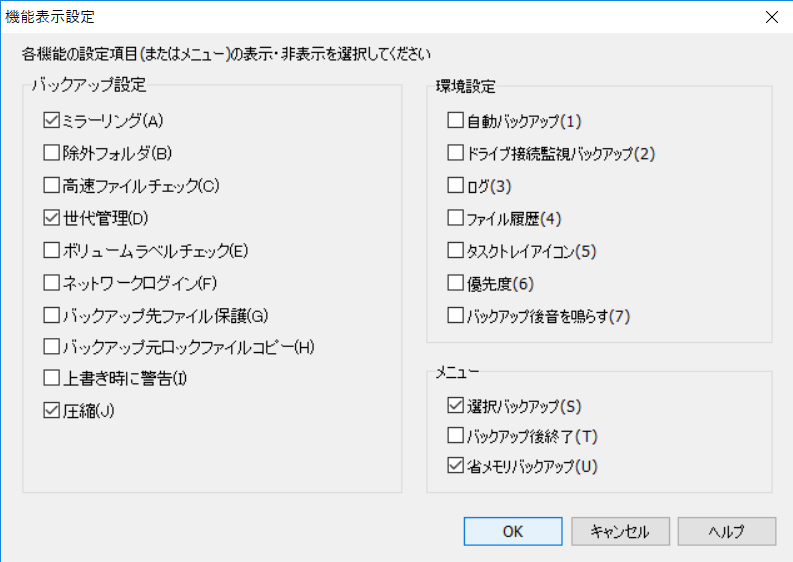Uncheck 選択バックアップ(S) menu option
The image size is (793, 562).
456,406
